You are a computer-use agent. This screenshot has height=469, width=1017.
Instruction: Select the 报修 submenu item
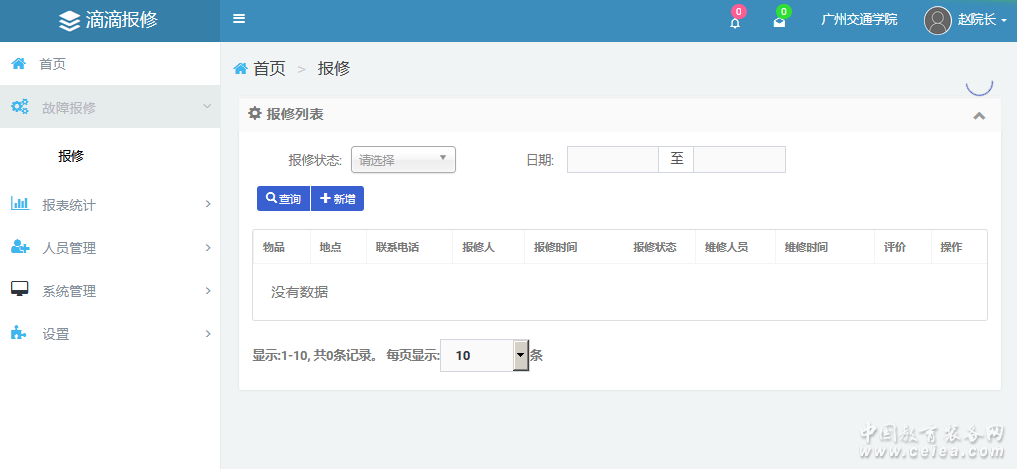tap(71, 156)
